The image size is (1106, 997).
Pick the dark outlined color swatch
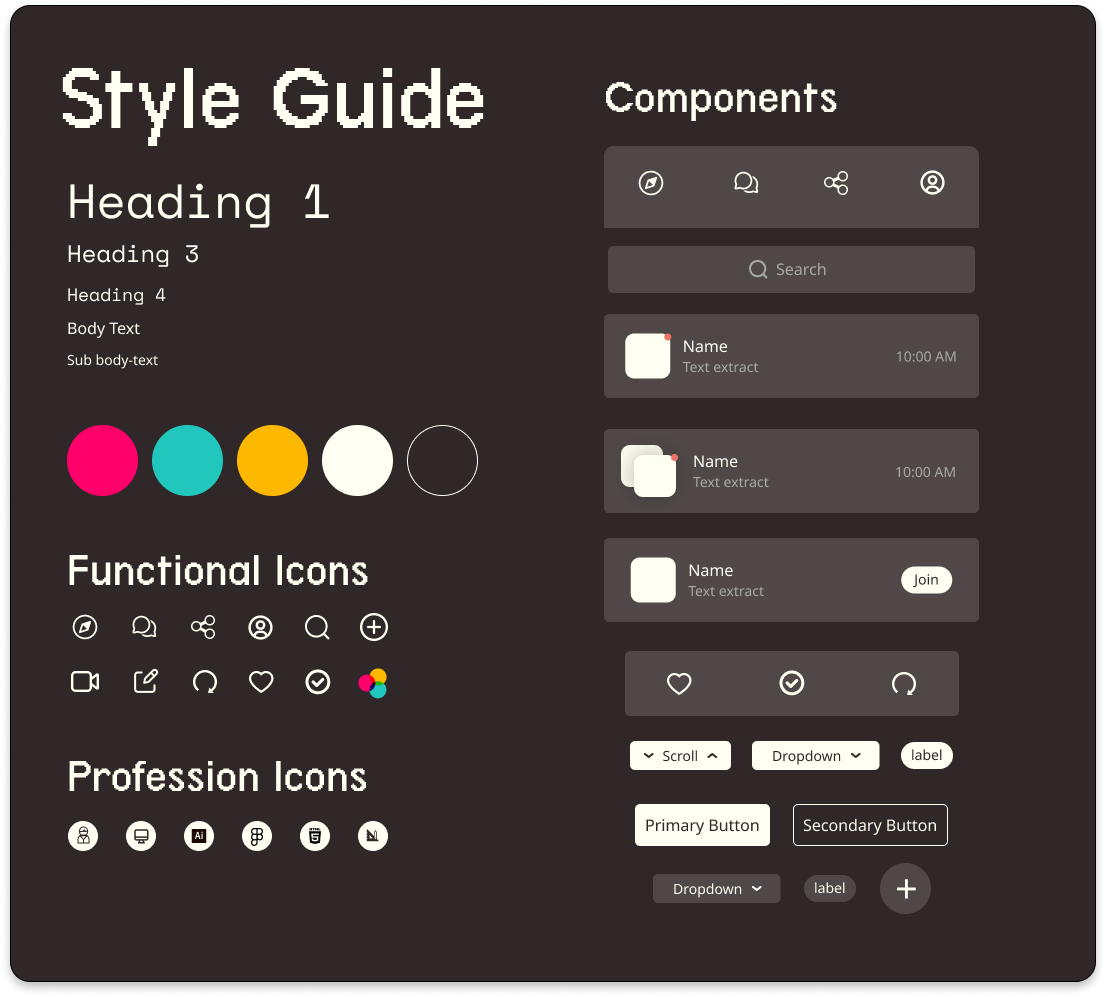442,461
